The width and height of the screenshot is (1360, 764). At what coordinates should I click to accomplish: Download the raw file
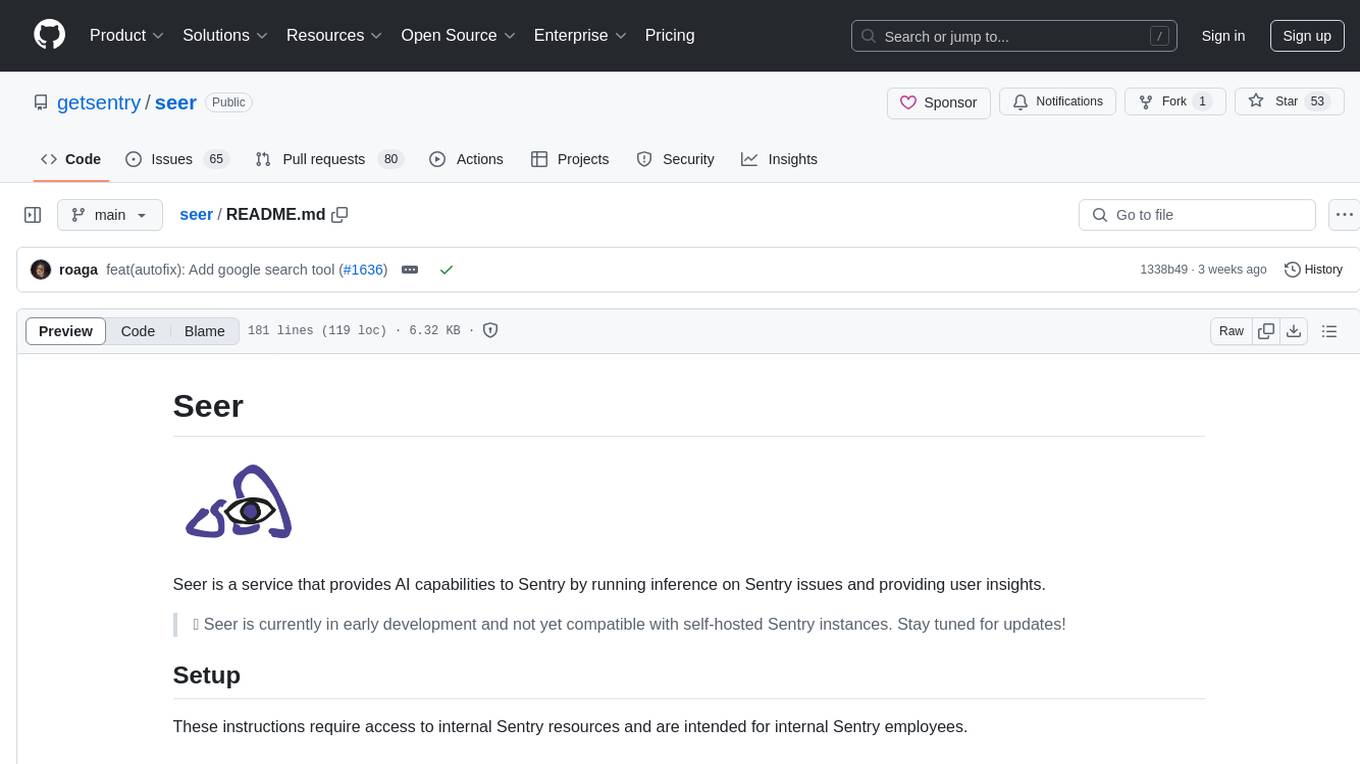[1294, 331]
